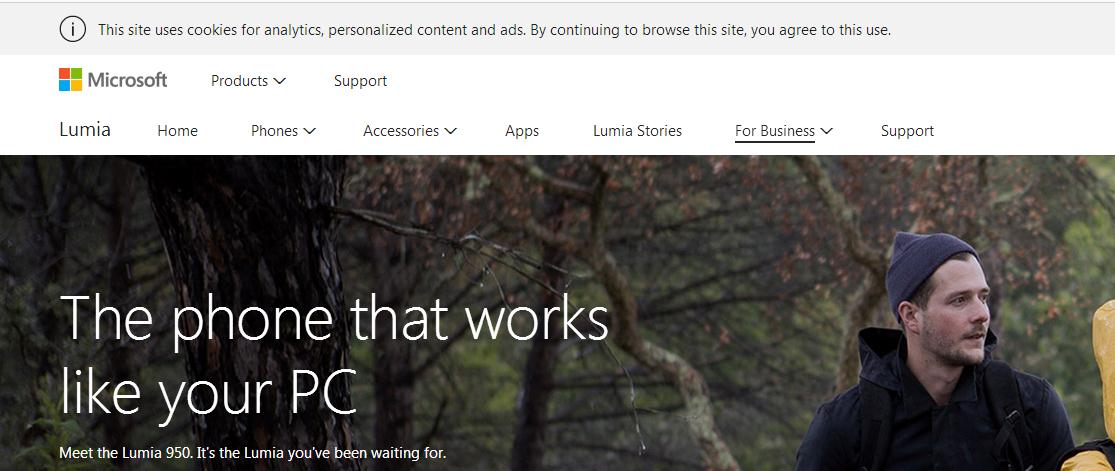This screenshot has height=471, width=1115.
Task: Open the Phones navigation menu
Action: click(283, 131)
